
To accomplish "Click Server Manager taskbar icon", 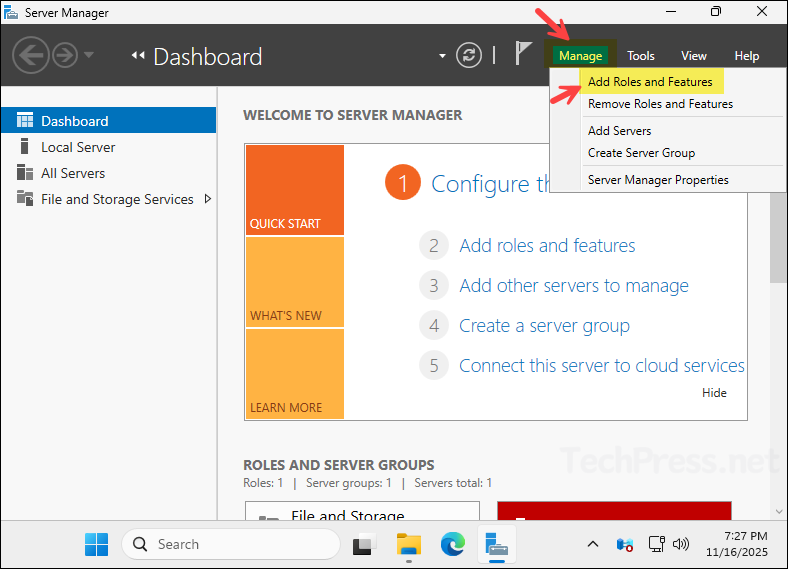I will [497, 544].
